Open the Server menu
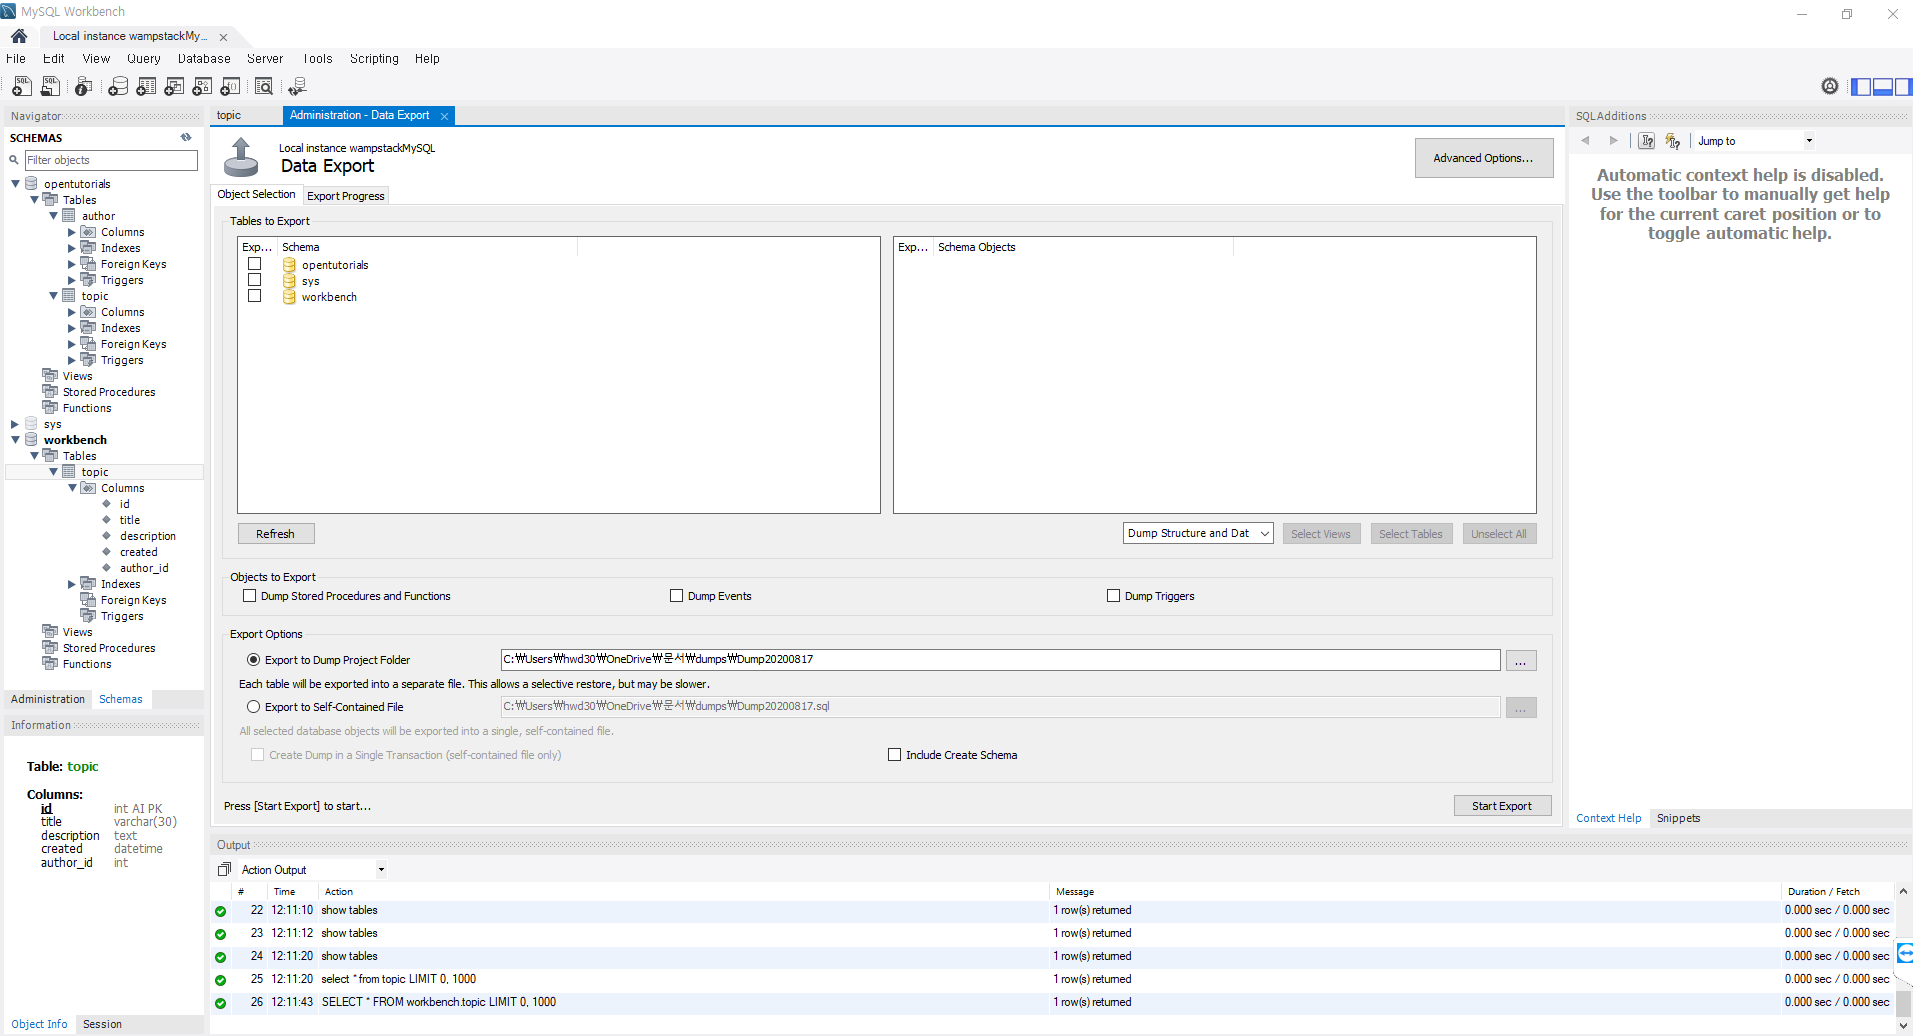The height and width of the screenshot is (1036, 1913). [x=265, y=59]
